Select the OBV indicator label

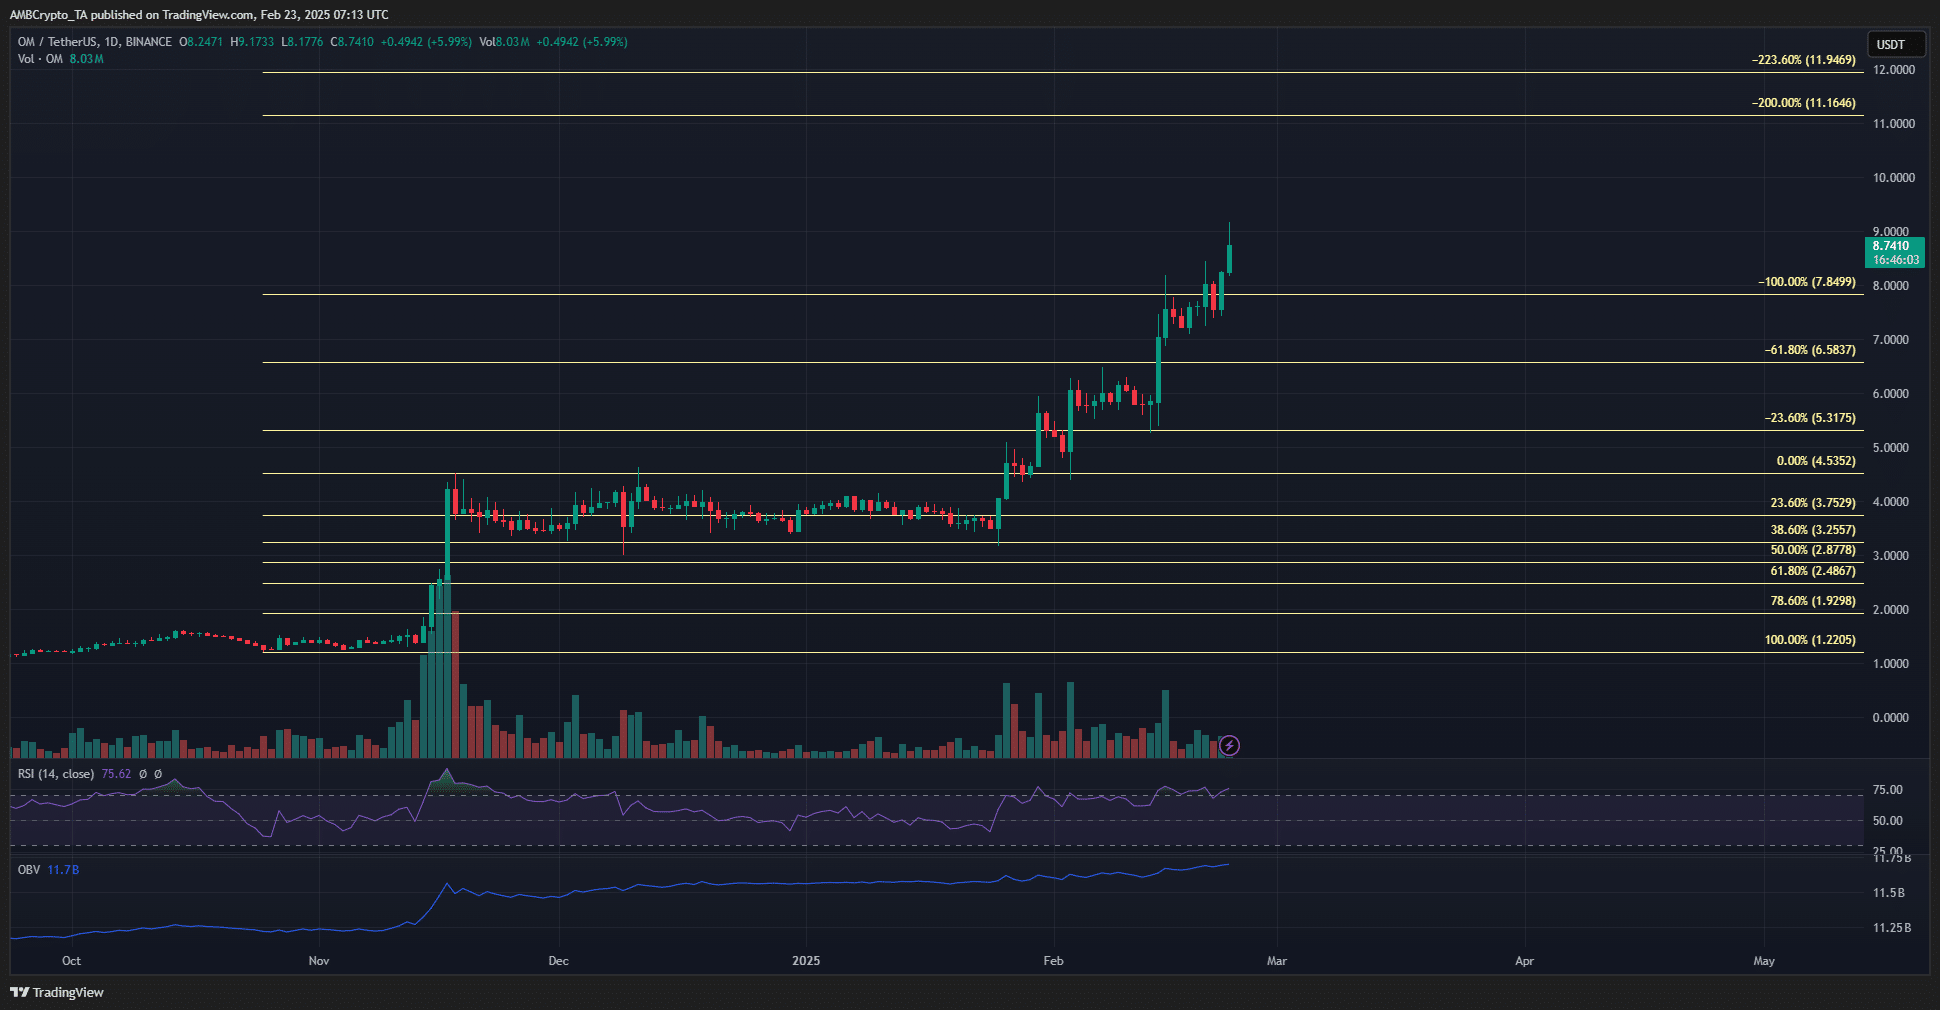27,871
